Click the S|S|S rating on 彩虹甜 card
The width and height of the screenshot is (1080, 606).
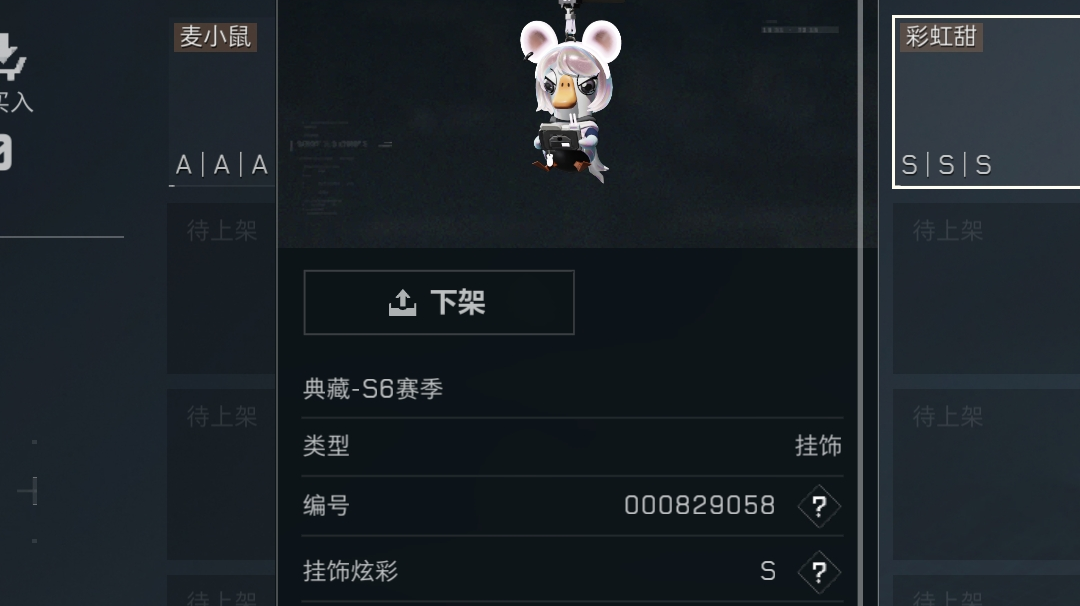pyautogui.click(x=946, y=165)
